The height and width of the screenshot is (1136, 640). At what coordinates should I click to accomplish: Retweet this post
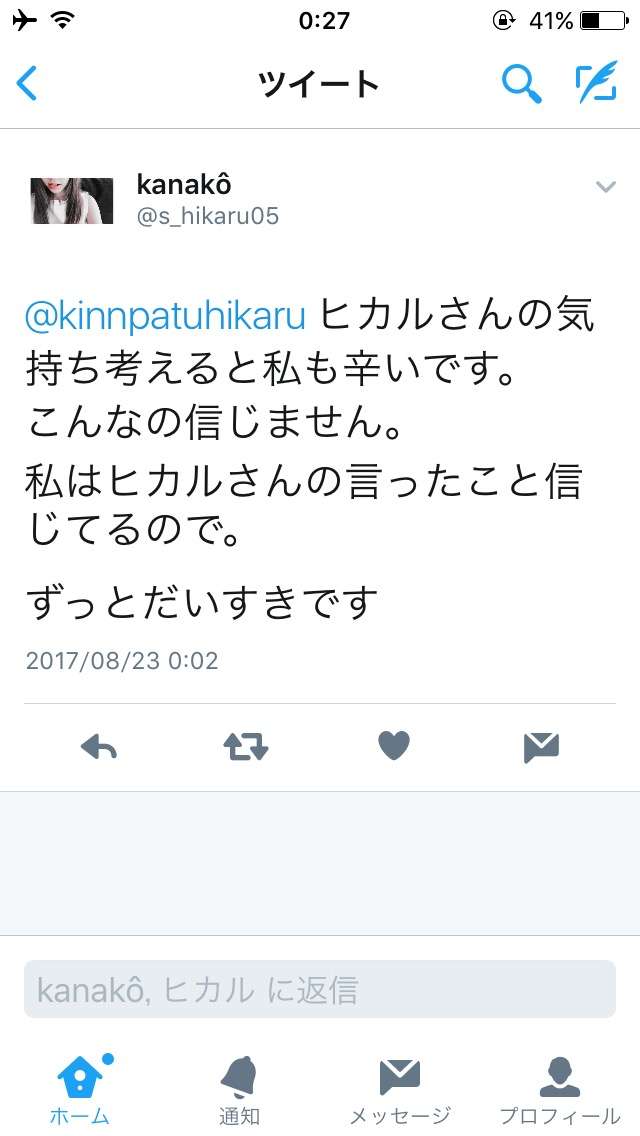[246, 747]
